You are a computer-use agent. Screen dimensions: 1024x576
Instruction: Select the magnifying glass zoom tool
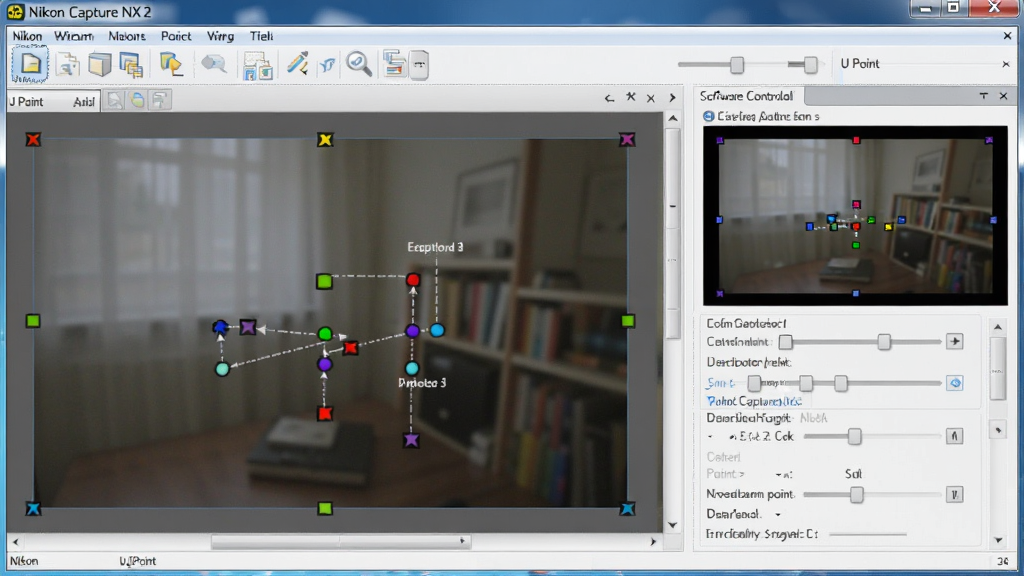point(359,64)
